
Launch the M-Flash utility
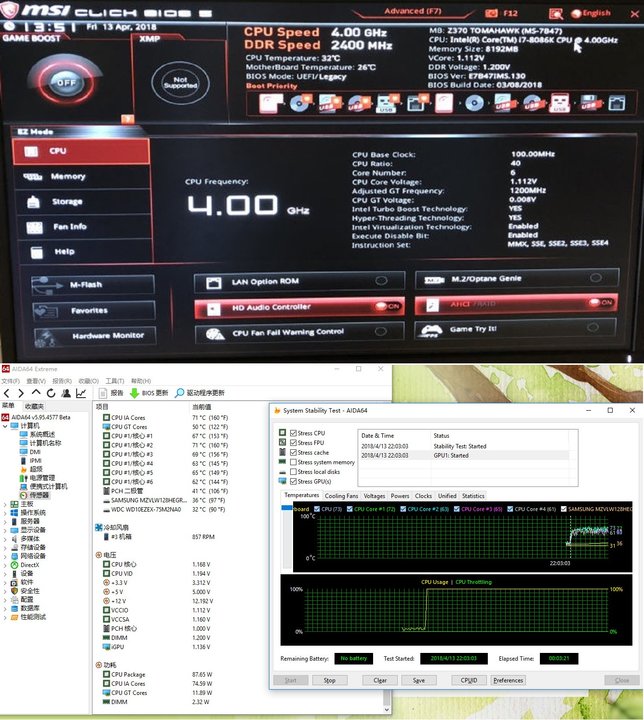(93, 285)
